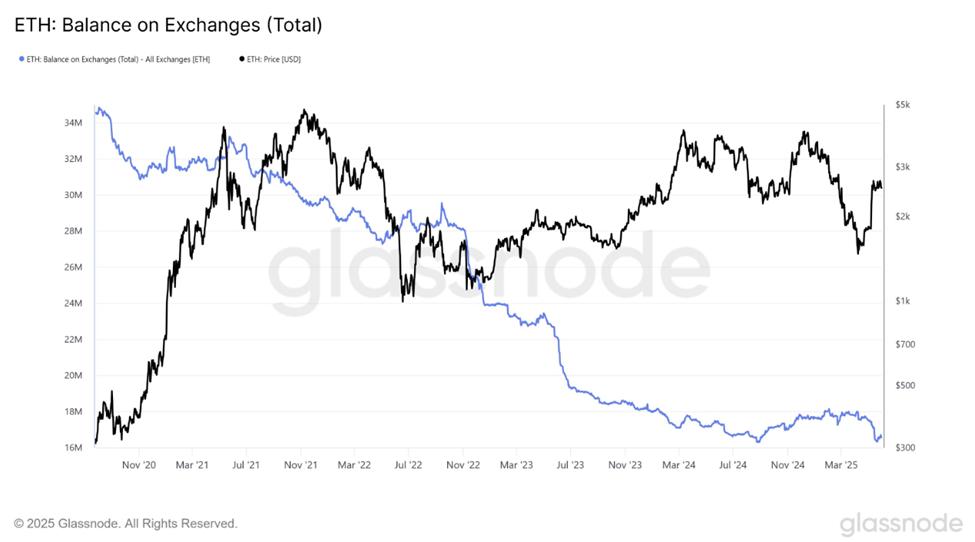Click the 24M label on left axis
Image resolution: width=975 pixels, height=542 pixels.
point(73,303)
